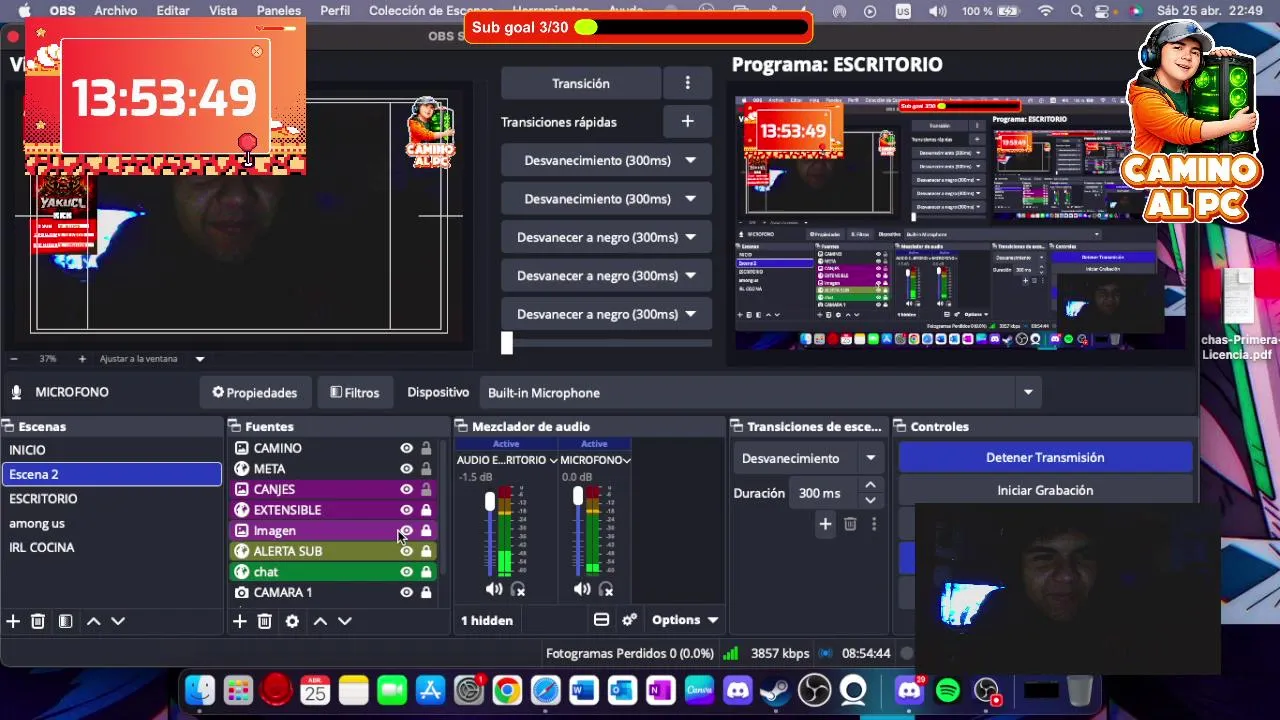Add a quick transition with the plus button
This screenshot has width=1280, height=720.
[687, 121]
